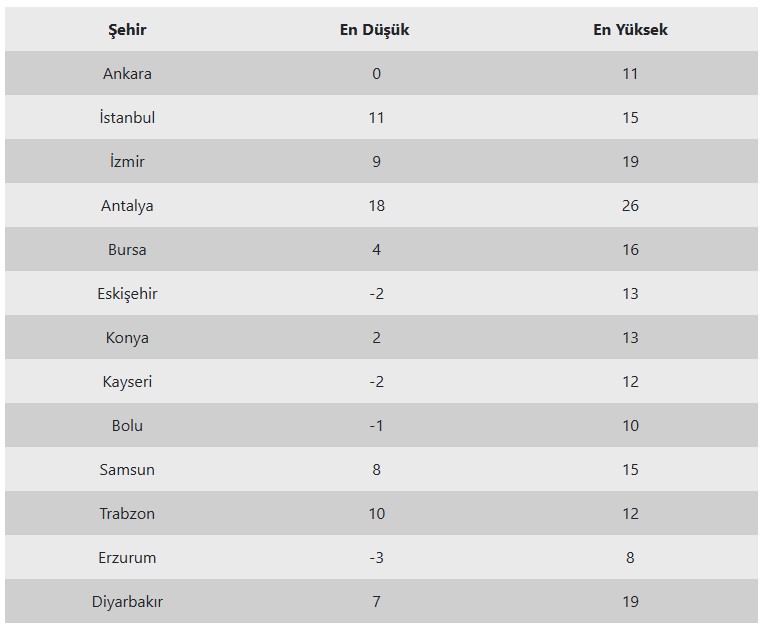765x631 pixels.
Task: Click Trabzon's lowest temperature 10
Action: tap(376, 513)
